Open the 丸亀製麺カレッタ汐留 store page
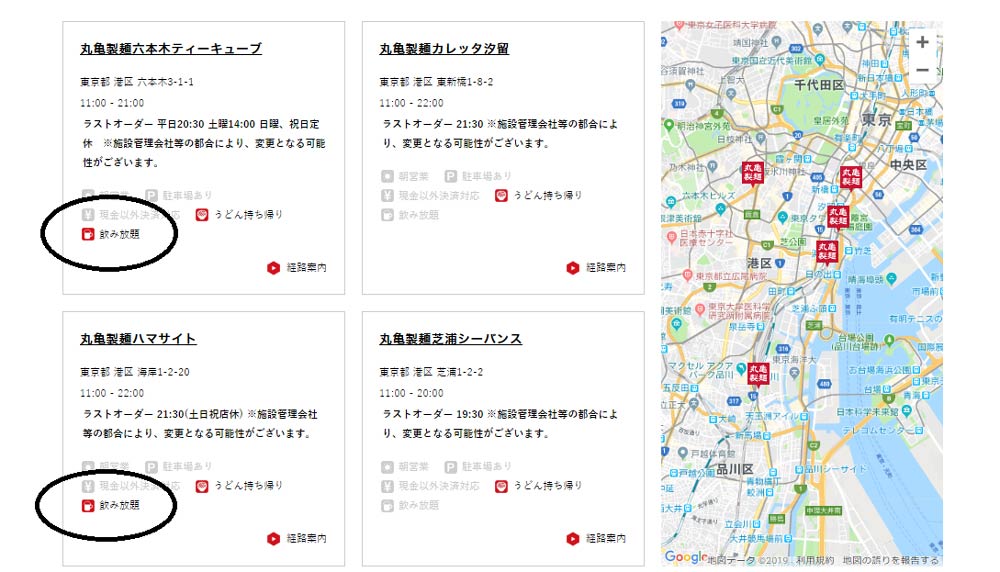The image size is (1000, 572). [x=444, y=48]
